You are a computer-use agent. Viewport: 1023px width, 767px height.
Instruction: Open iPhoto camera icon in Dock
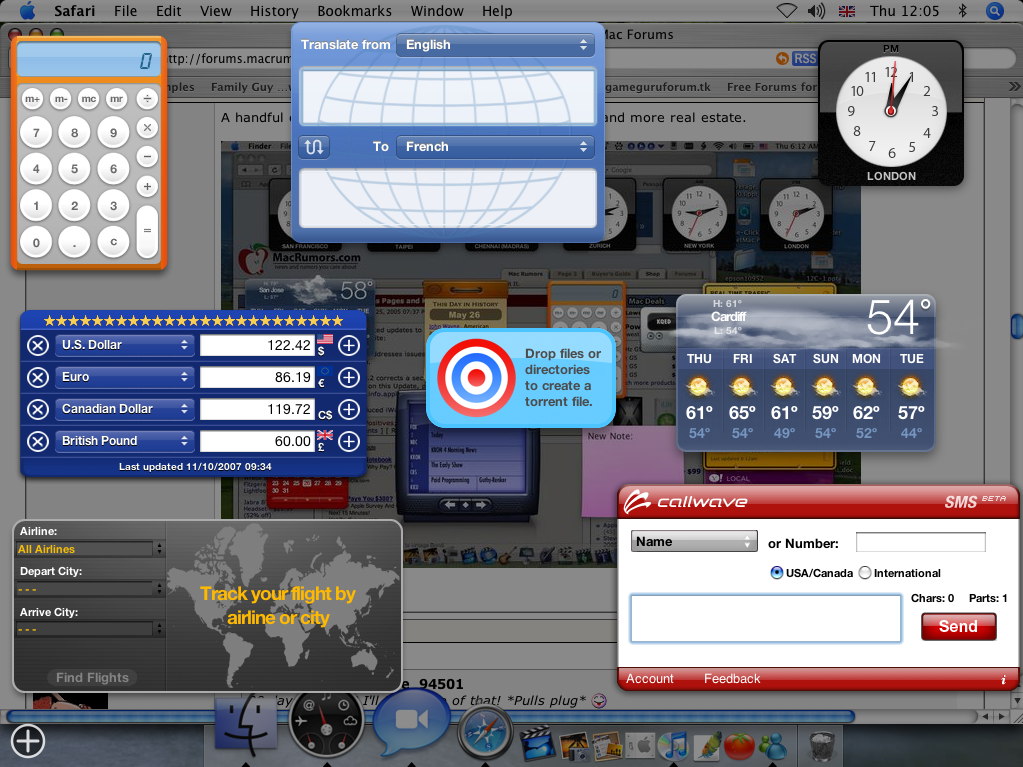coord(573,745)
